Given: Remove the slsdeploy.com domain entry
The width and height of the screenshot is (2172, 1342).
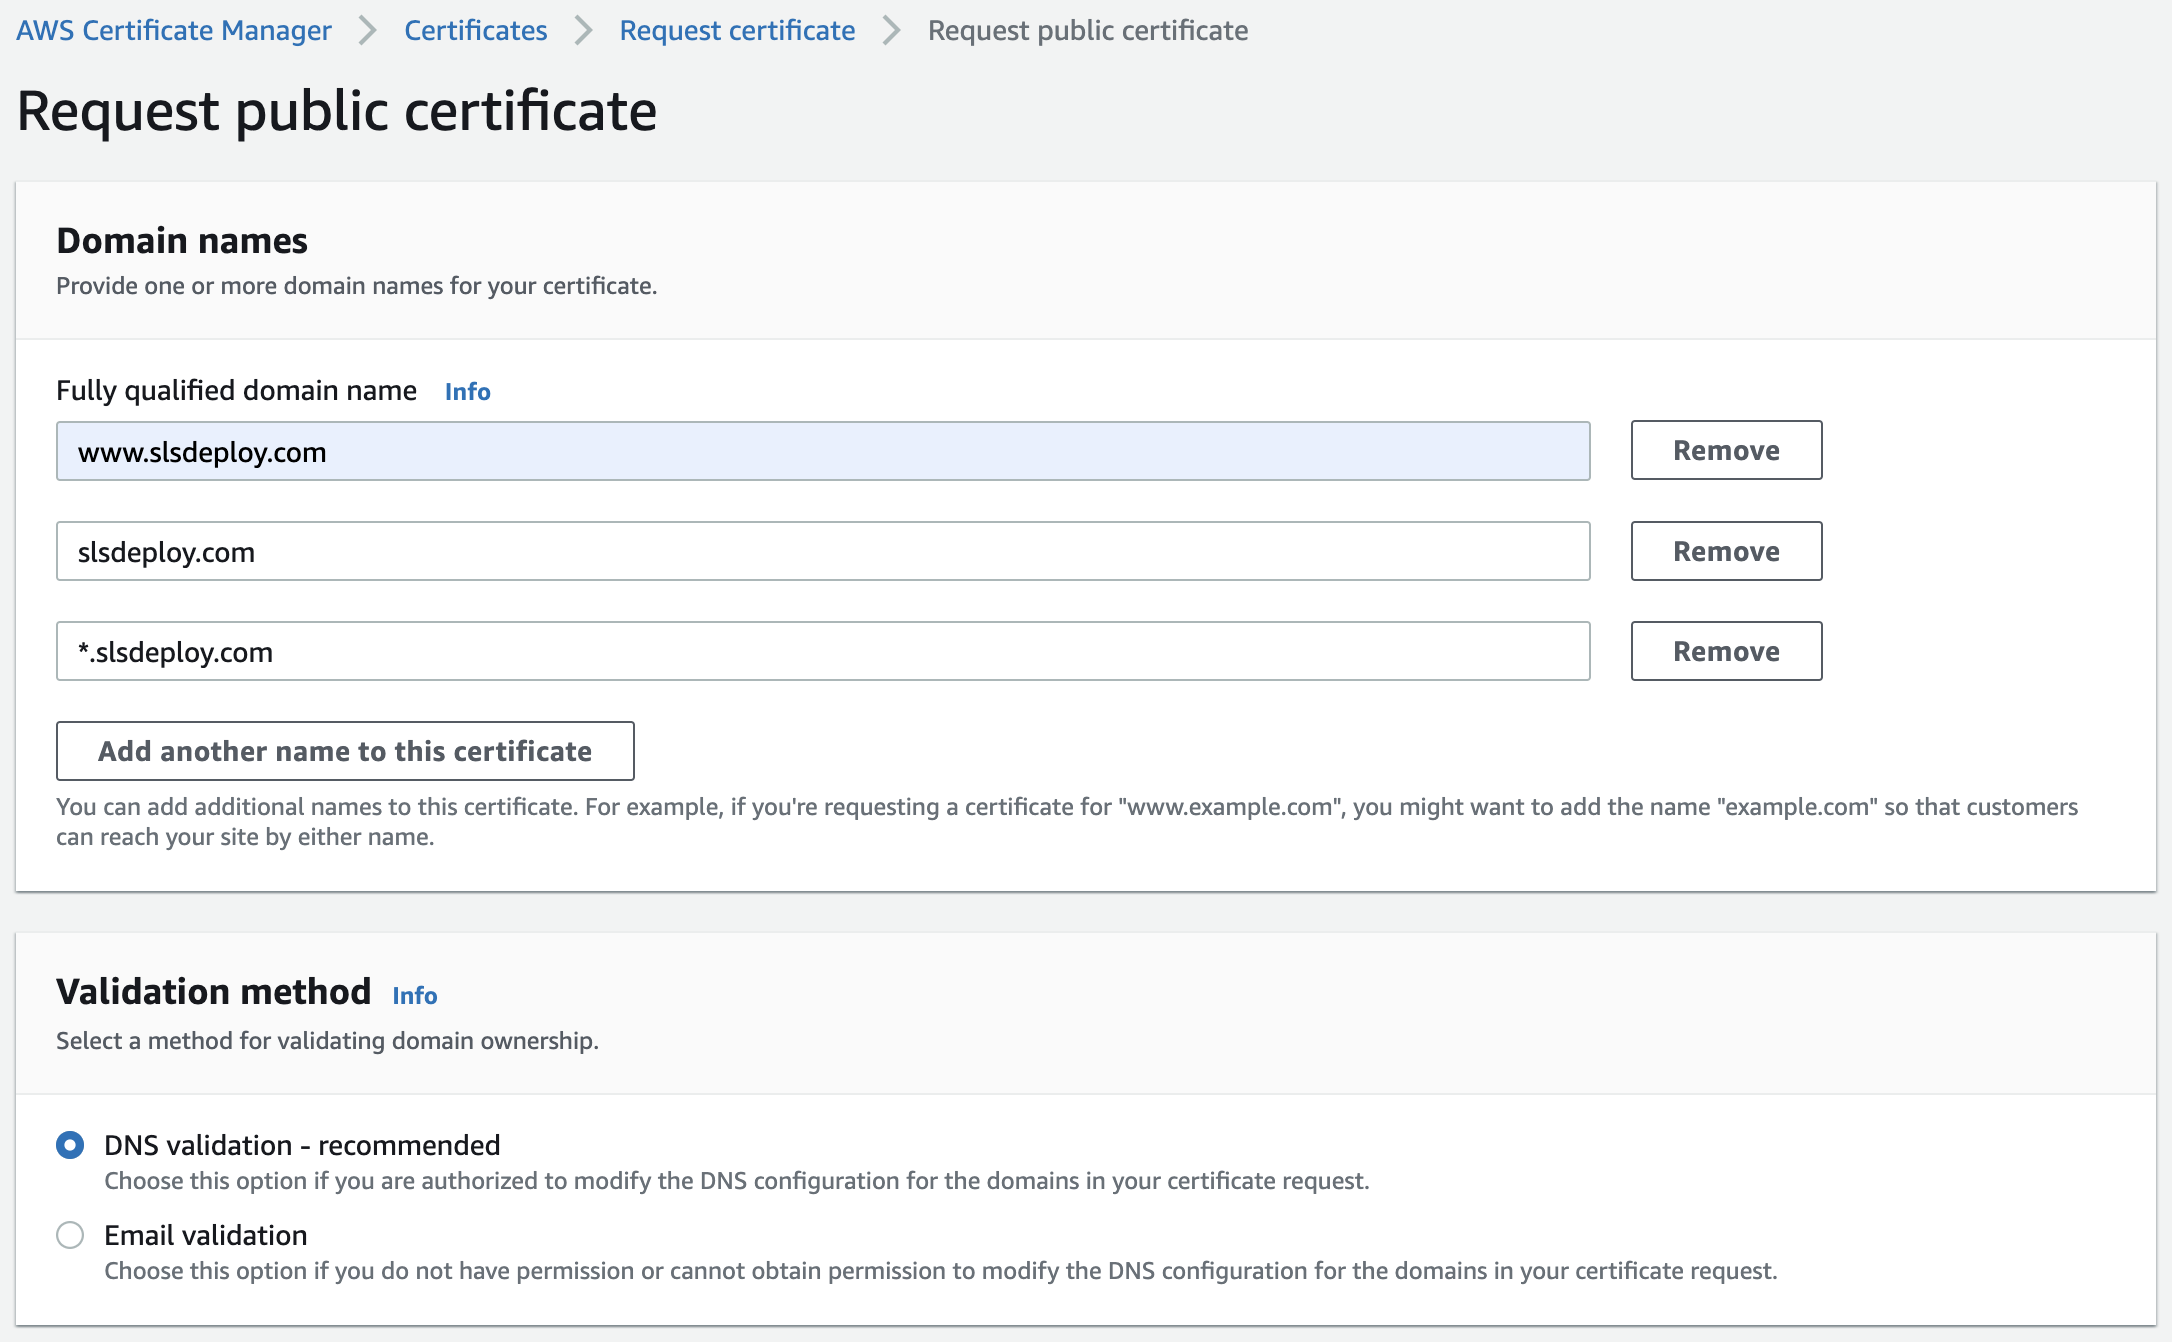Looking at the screenshot, I should pyautogui.click(x=1726, y=551).
